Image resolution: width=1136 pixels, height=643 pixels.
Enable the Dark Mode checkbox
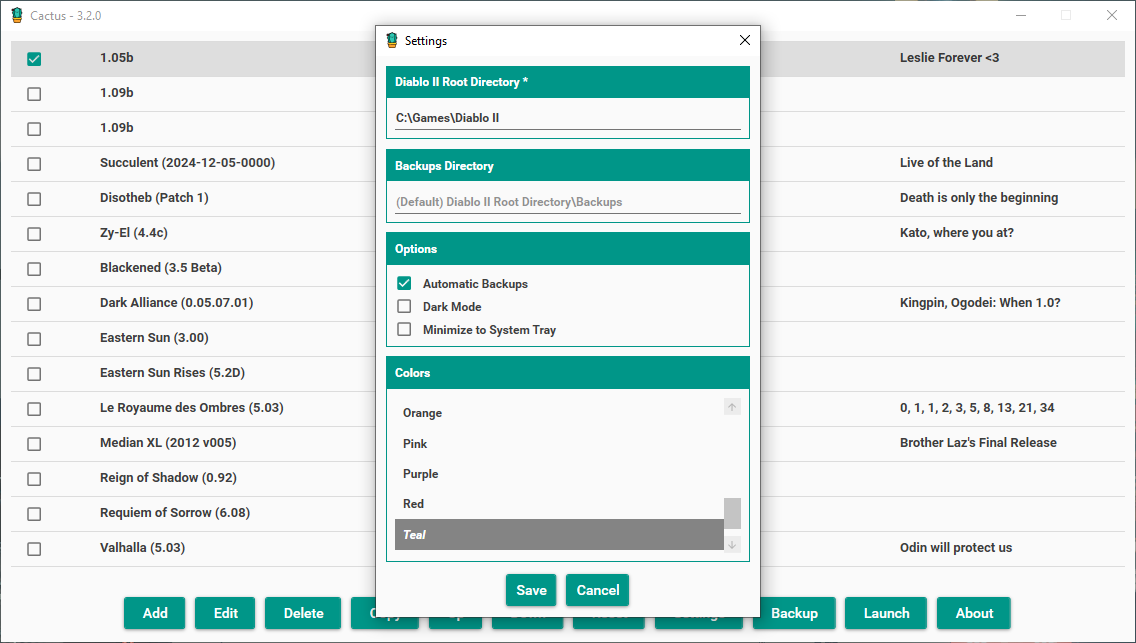click(x=404, y=306)
